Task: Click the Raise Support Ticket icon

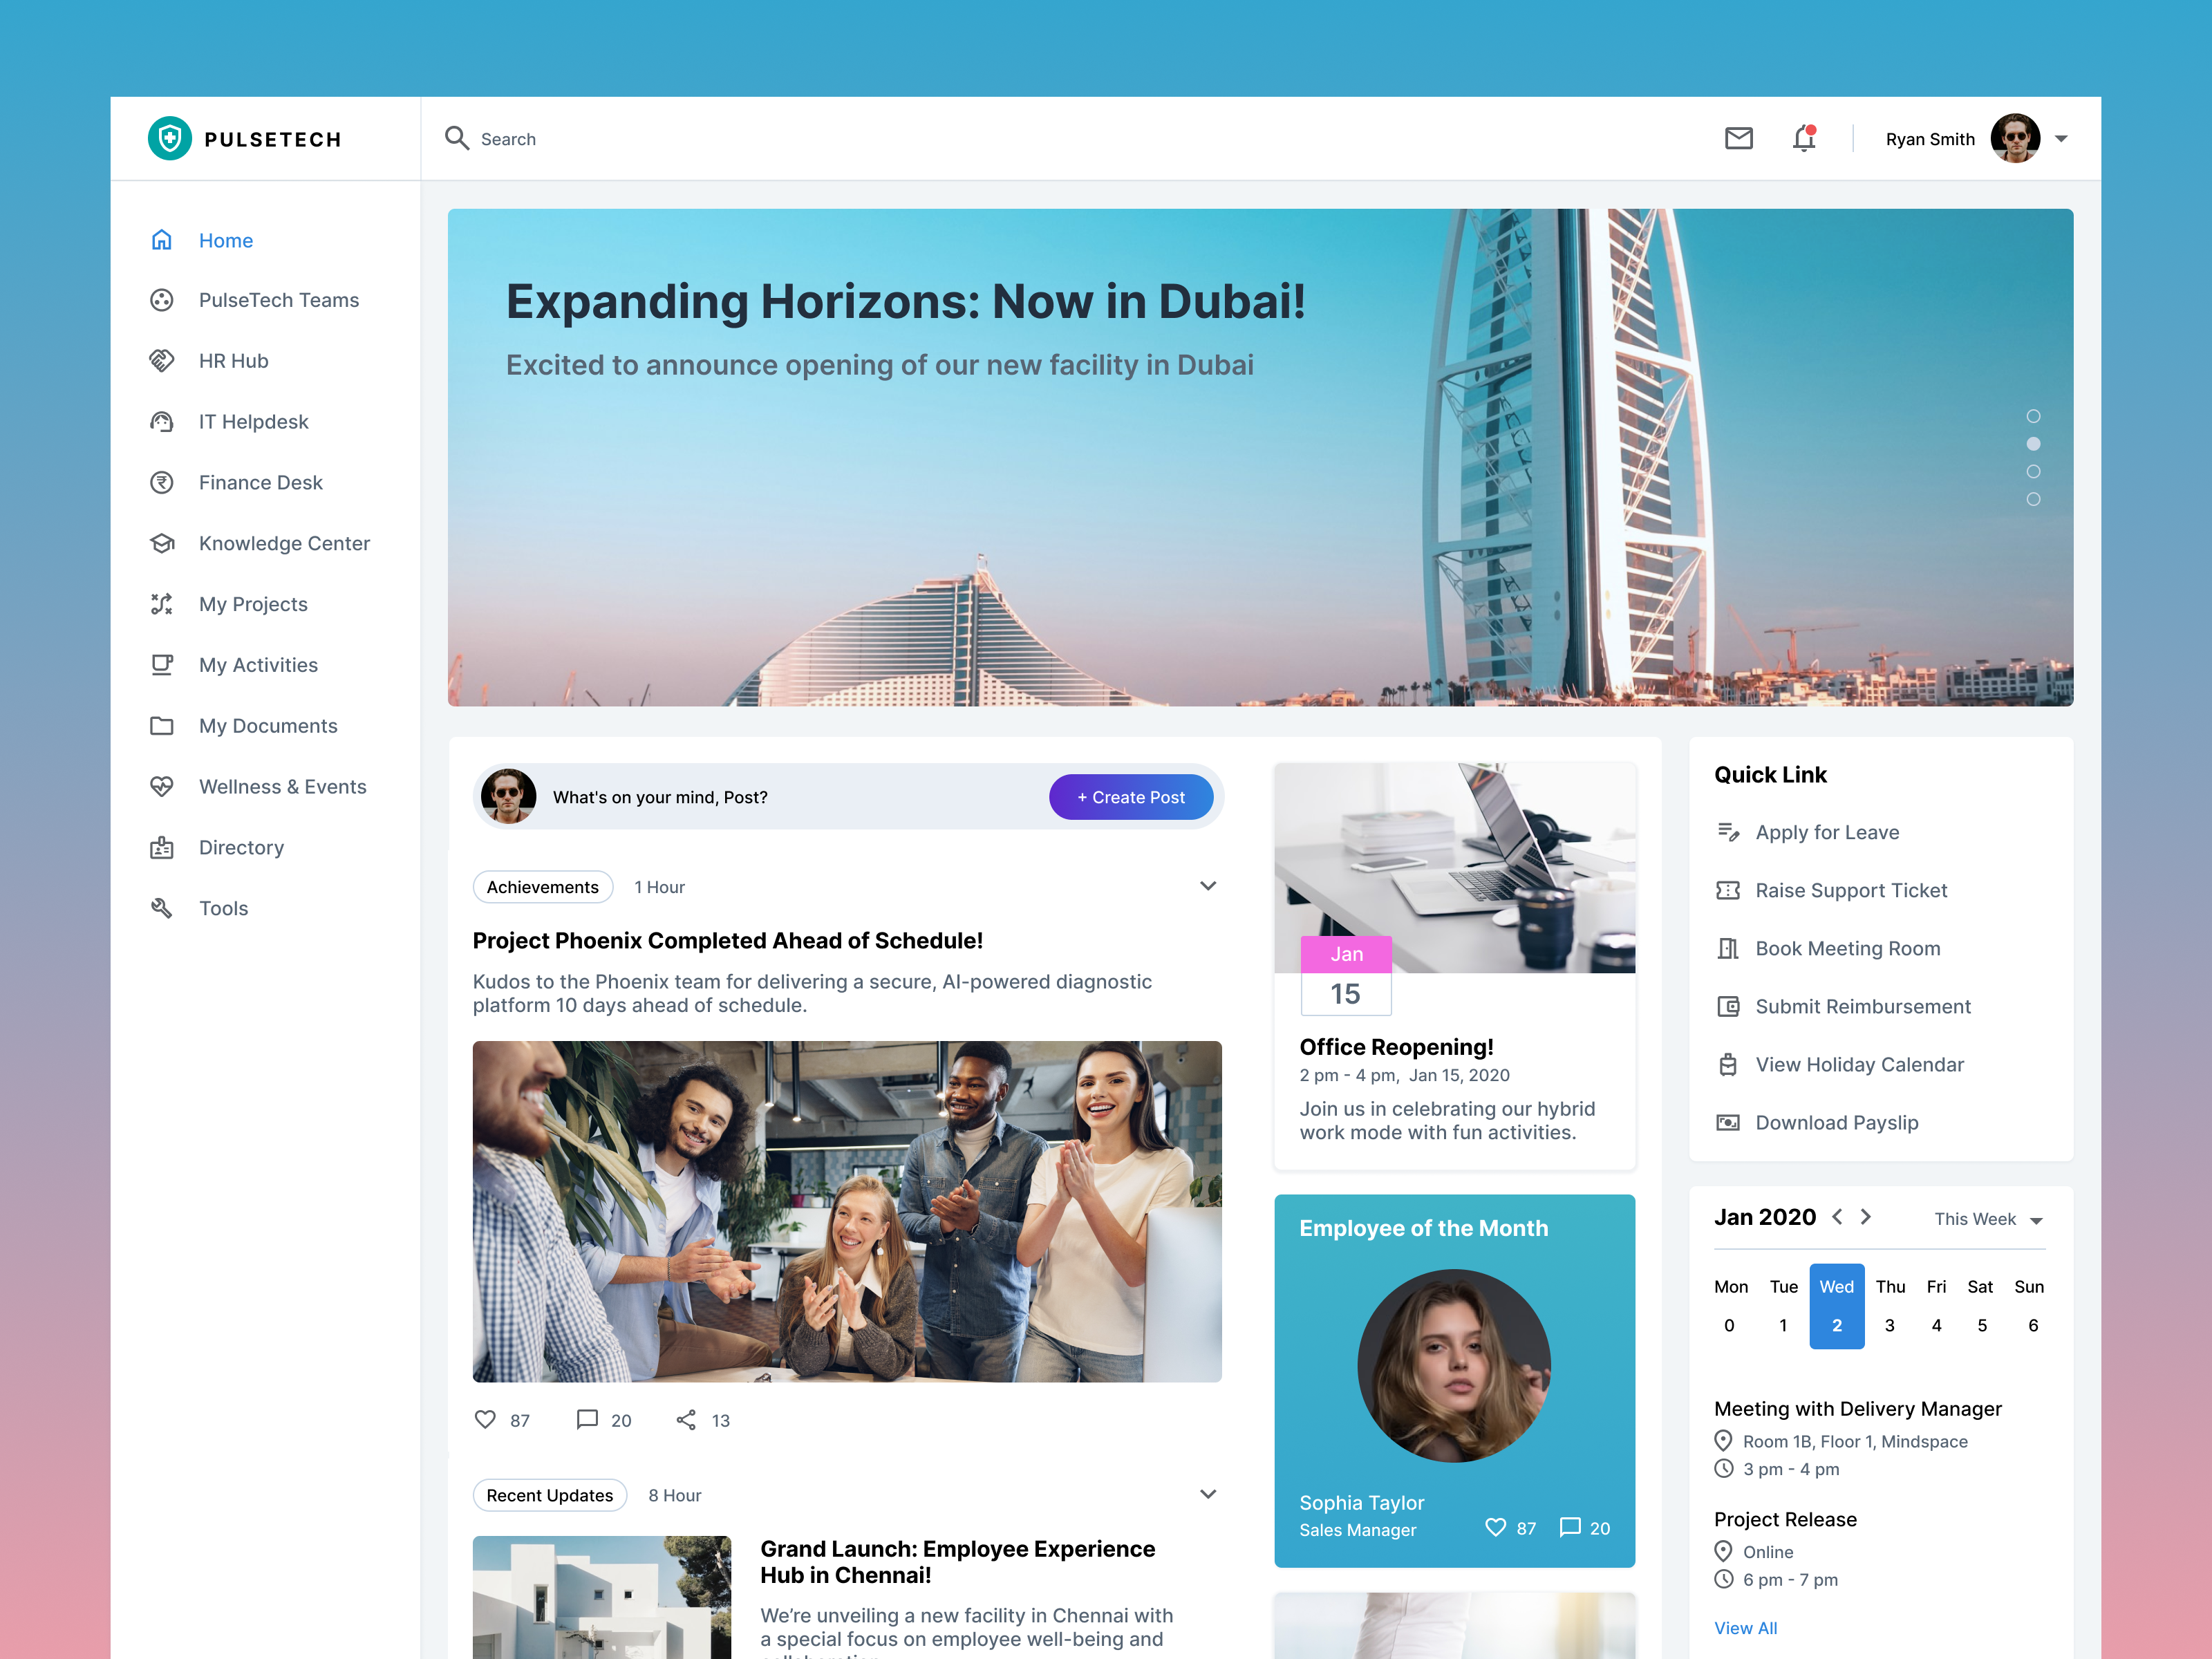Action: (x=1728, y=890)
